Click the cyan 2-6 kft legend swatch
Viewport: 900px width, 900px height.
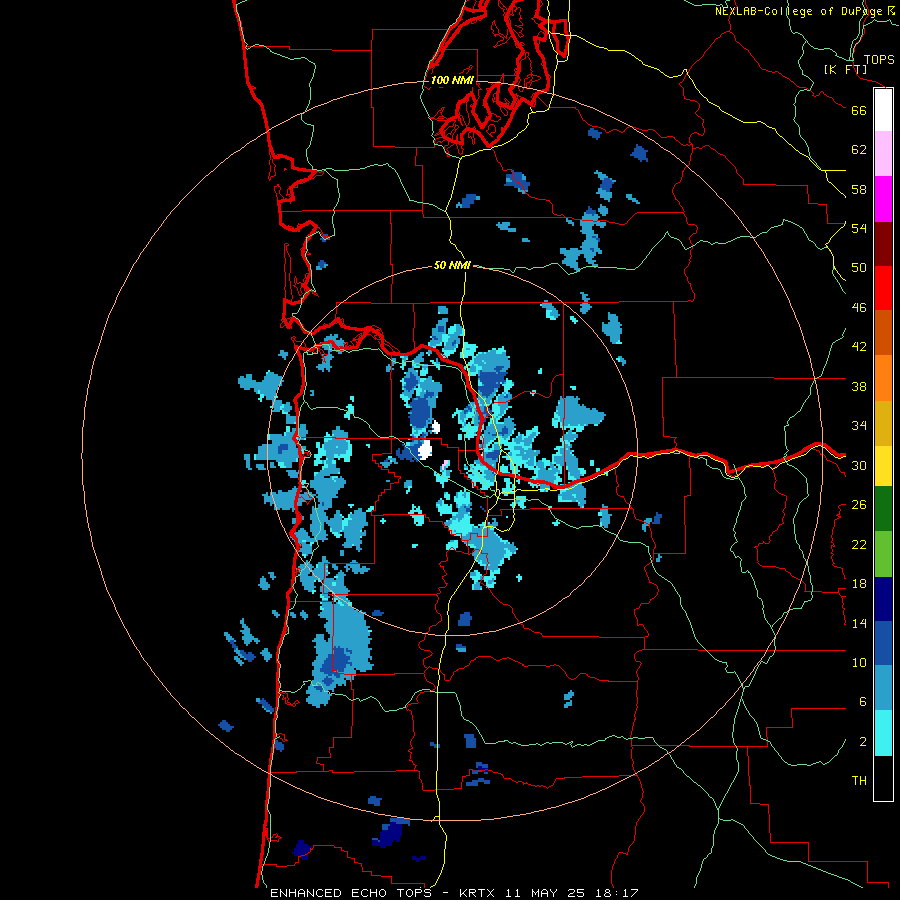(883, 733)
